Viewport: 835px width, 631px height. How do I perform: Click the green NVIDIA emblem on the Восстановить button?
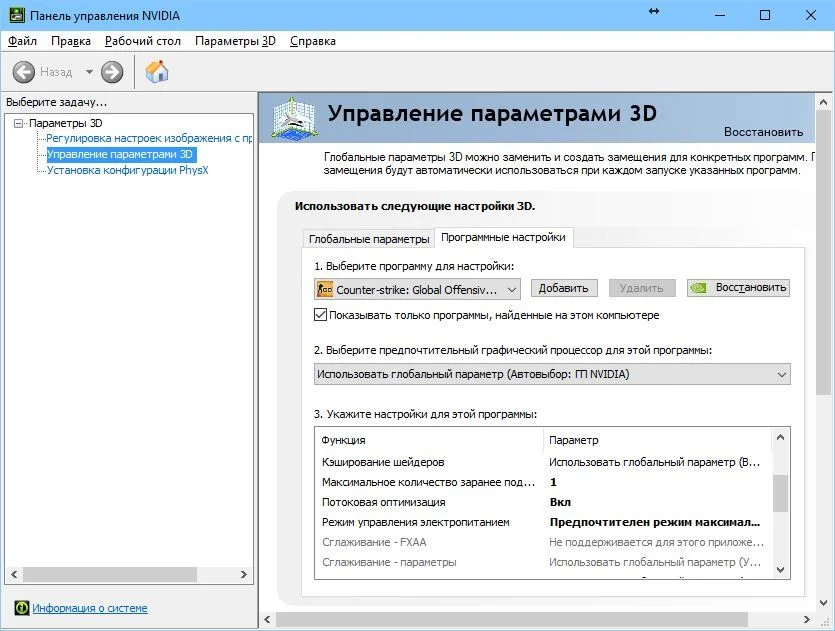tap(697, 287)
